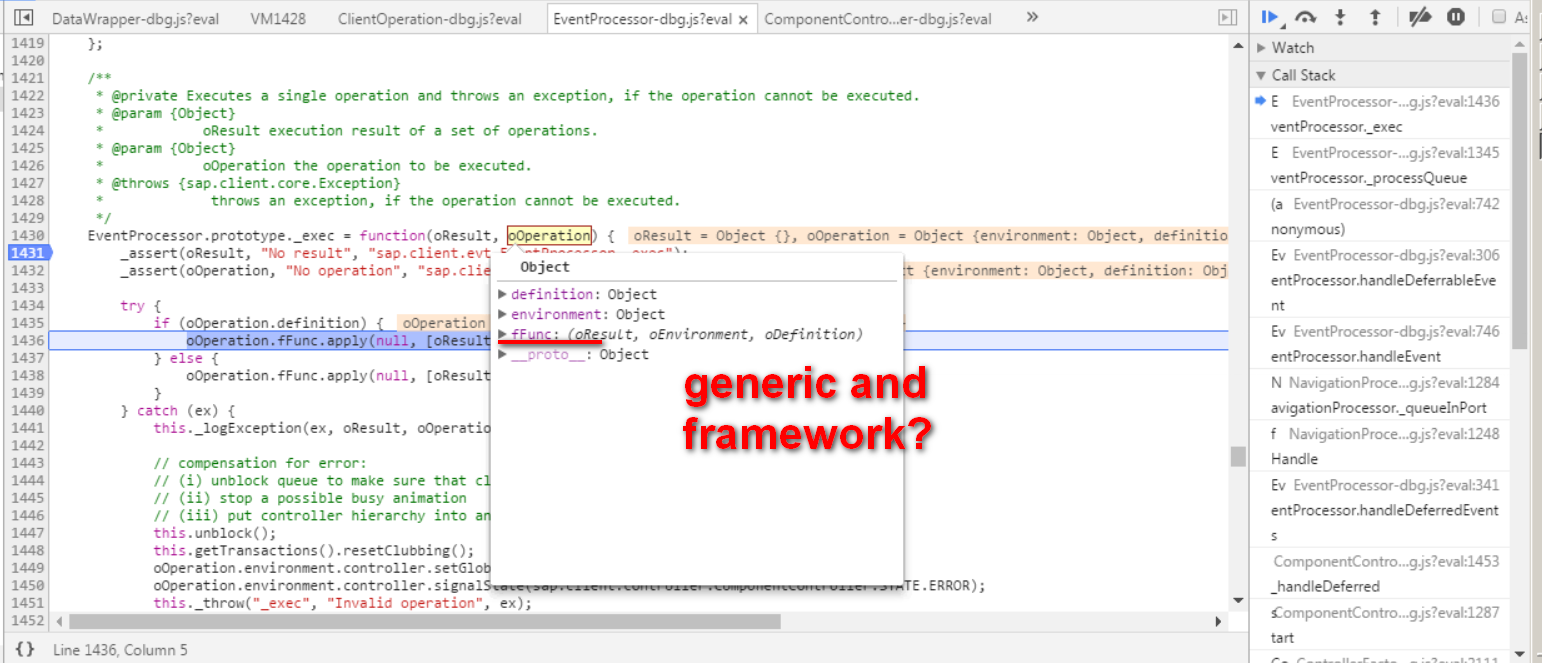Select the EventProcessor.handleDeferrableEvent call stack frame
This screenshot has width=1542, height=663.
pos(1379,280)
